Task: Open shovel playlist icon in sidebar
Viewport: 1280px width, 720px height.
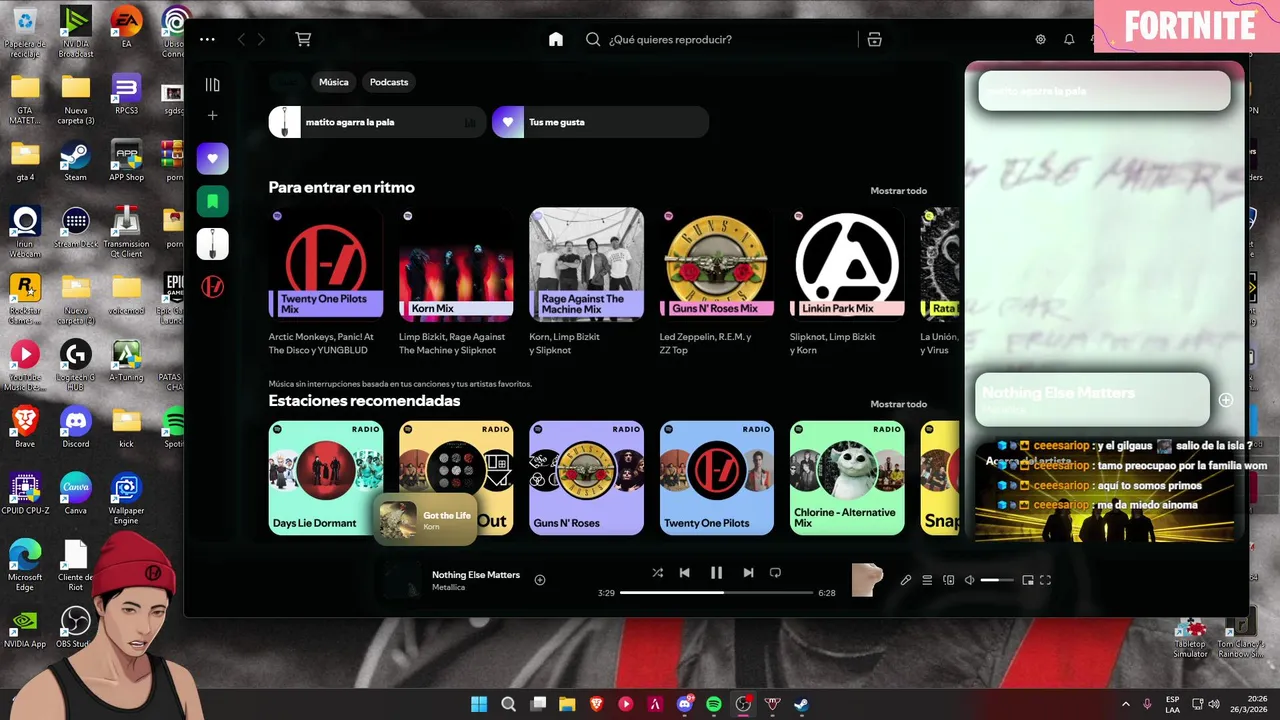Action: 212,244
